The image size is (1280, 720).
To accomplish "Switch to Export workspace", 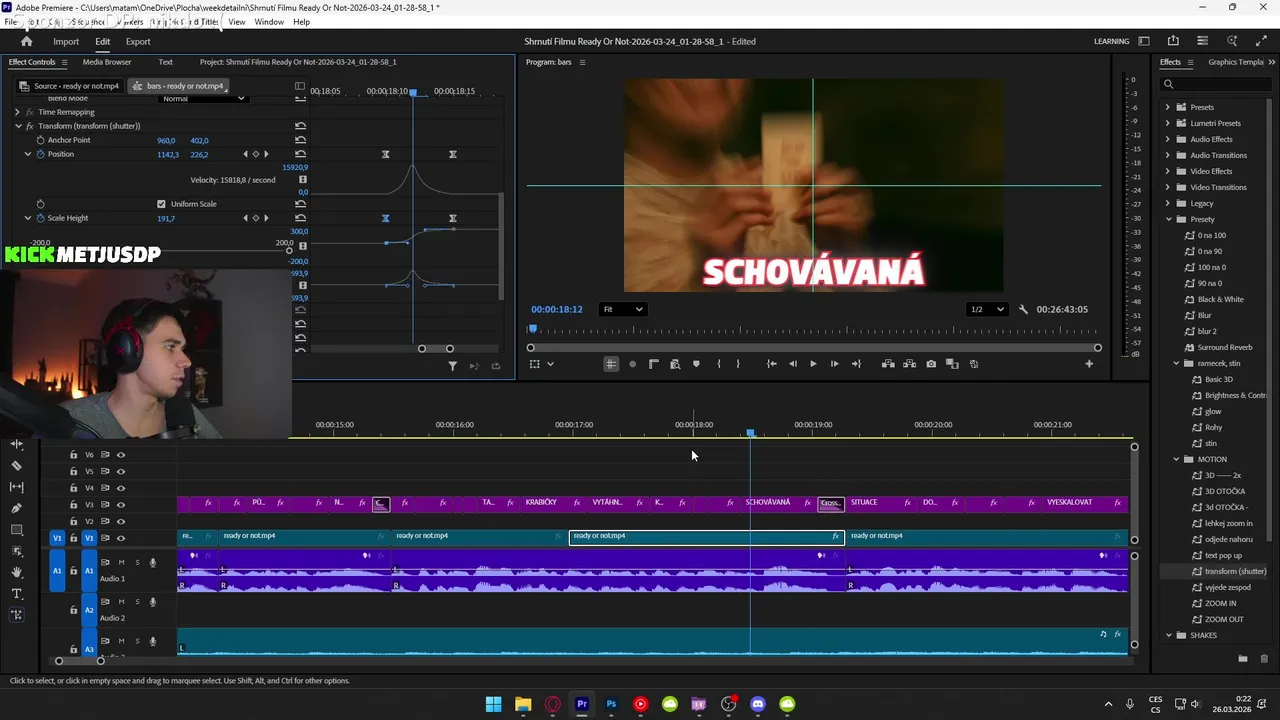I will click(138, 41).
